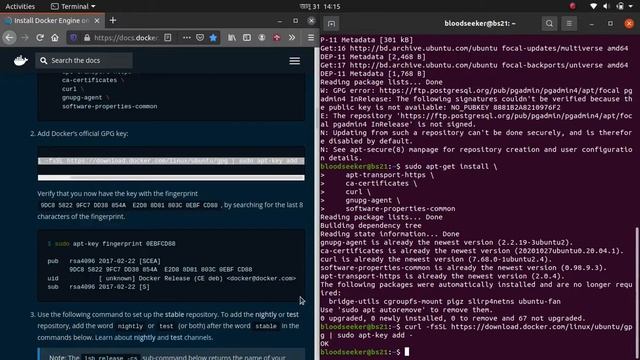Click battery icon in system tray
Image resolution: width=640 pixels, height=360 pixels.
coord(620,6)
